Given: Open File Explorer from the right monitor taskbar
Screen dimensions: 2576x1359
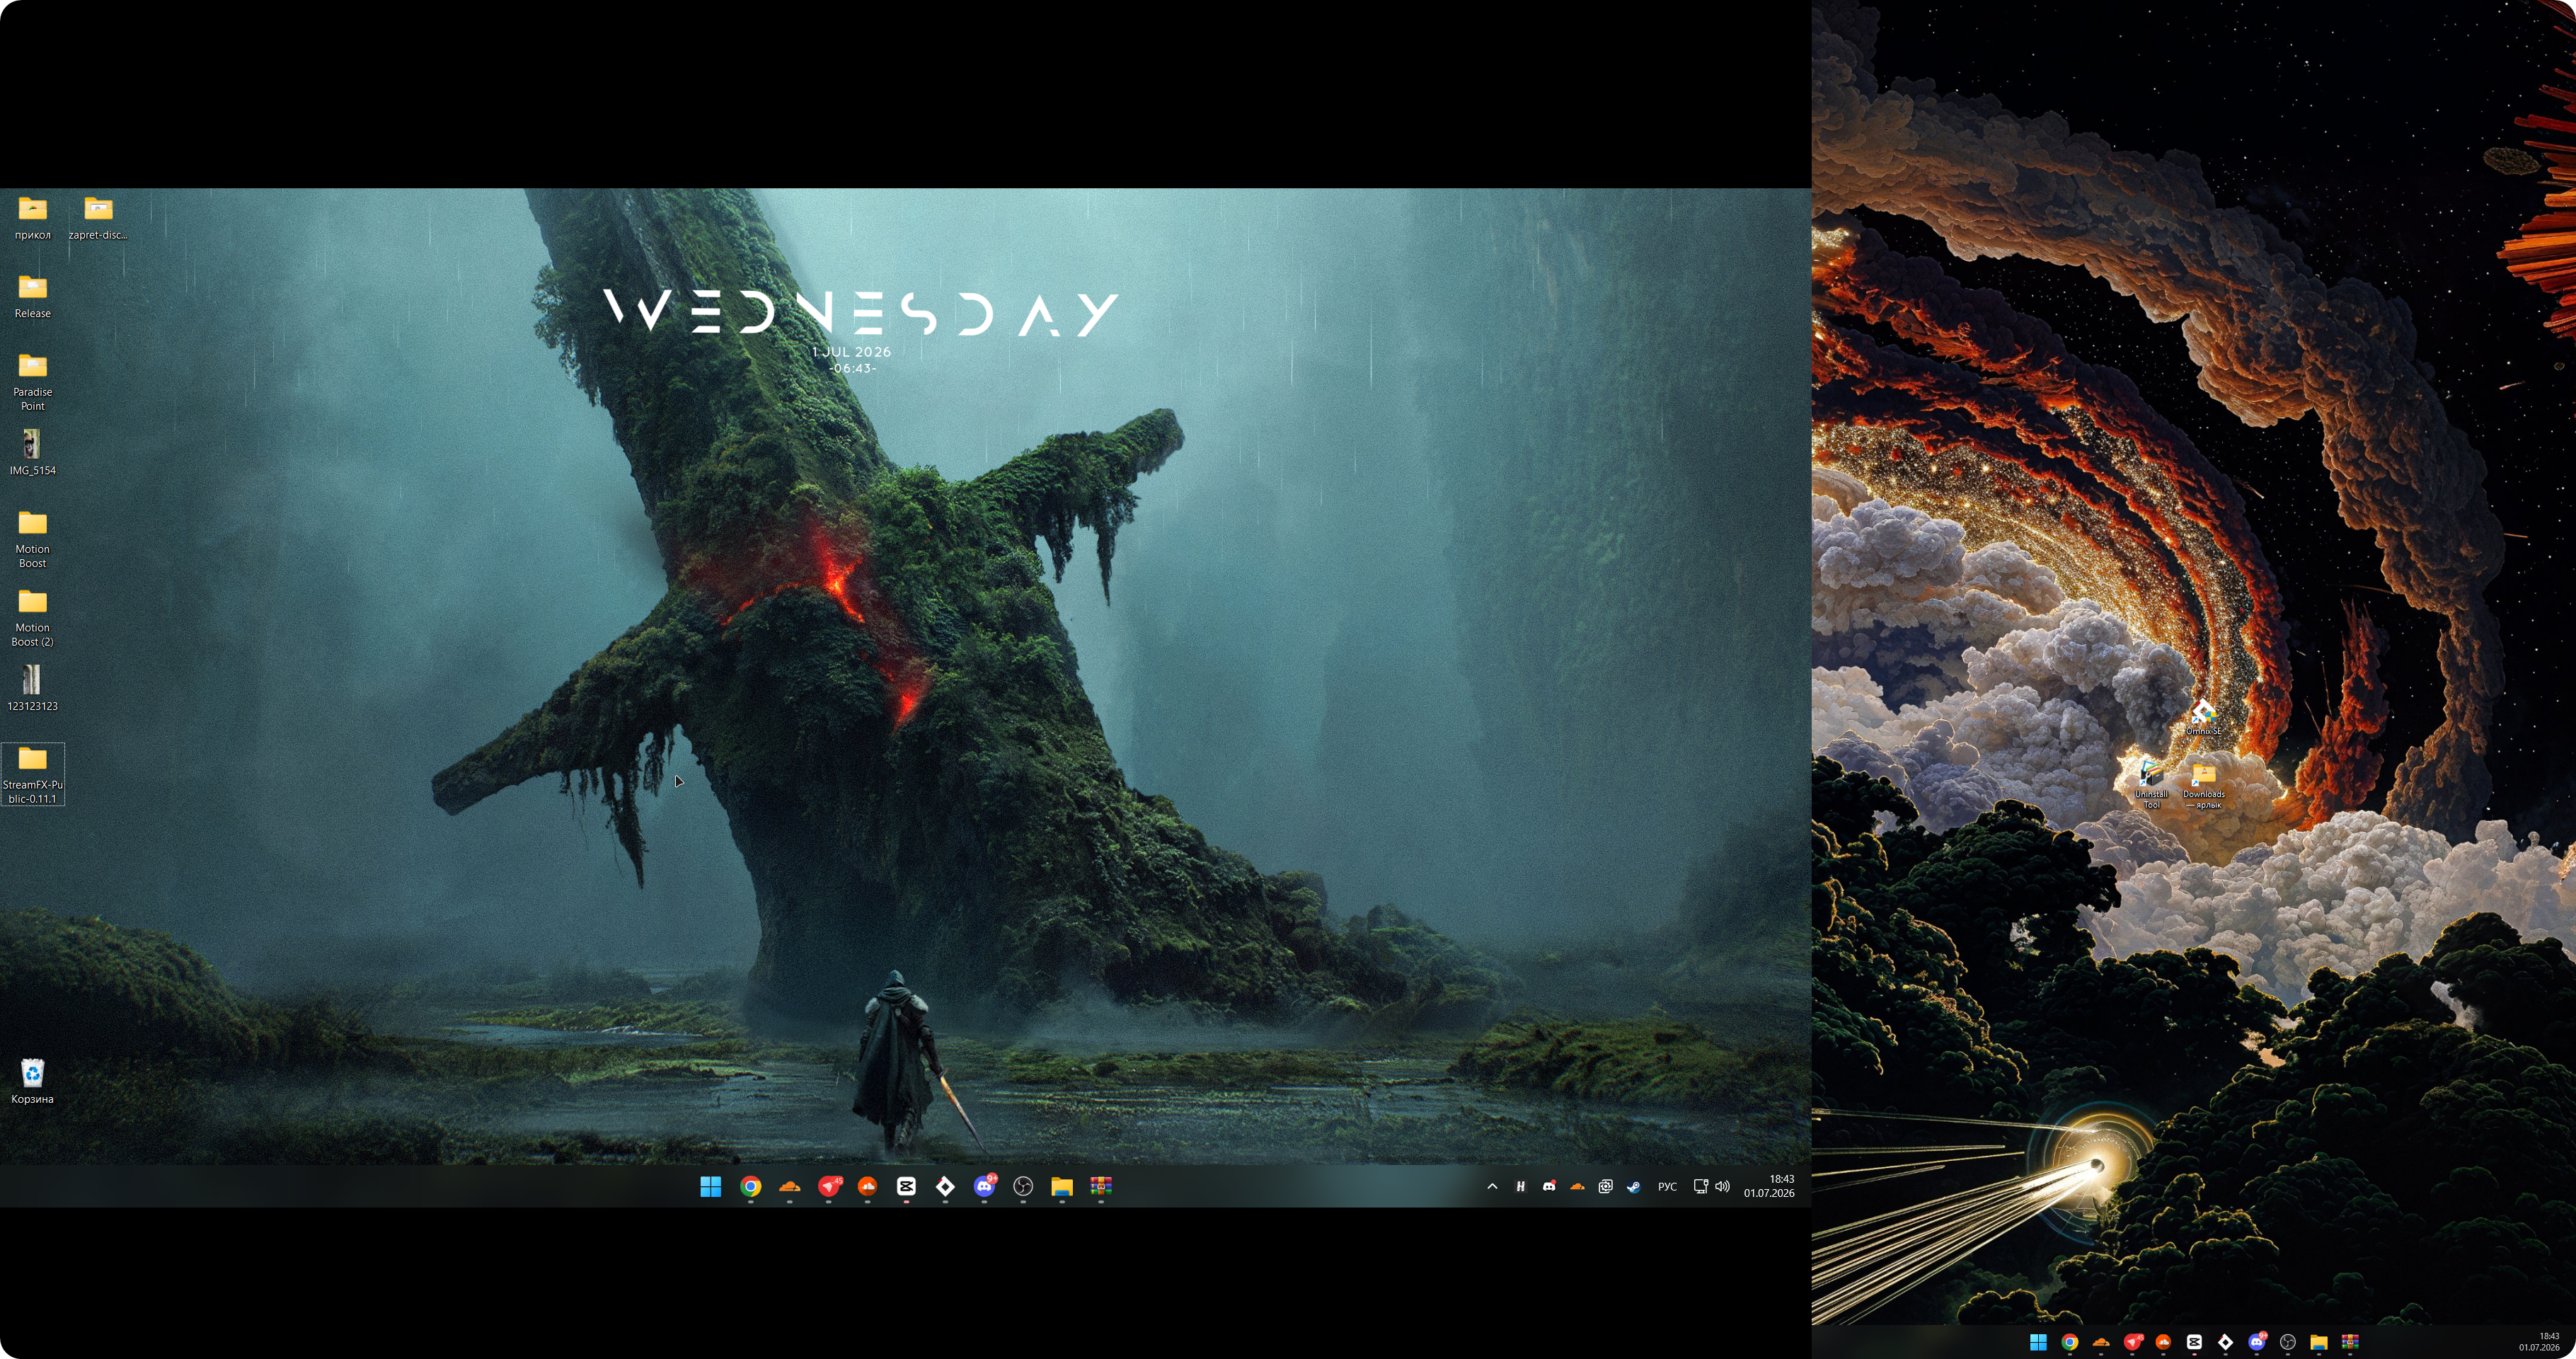Looking at the screenshot, I should click(2319, 1342).
